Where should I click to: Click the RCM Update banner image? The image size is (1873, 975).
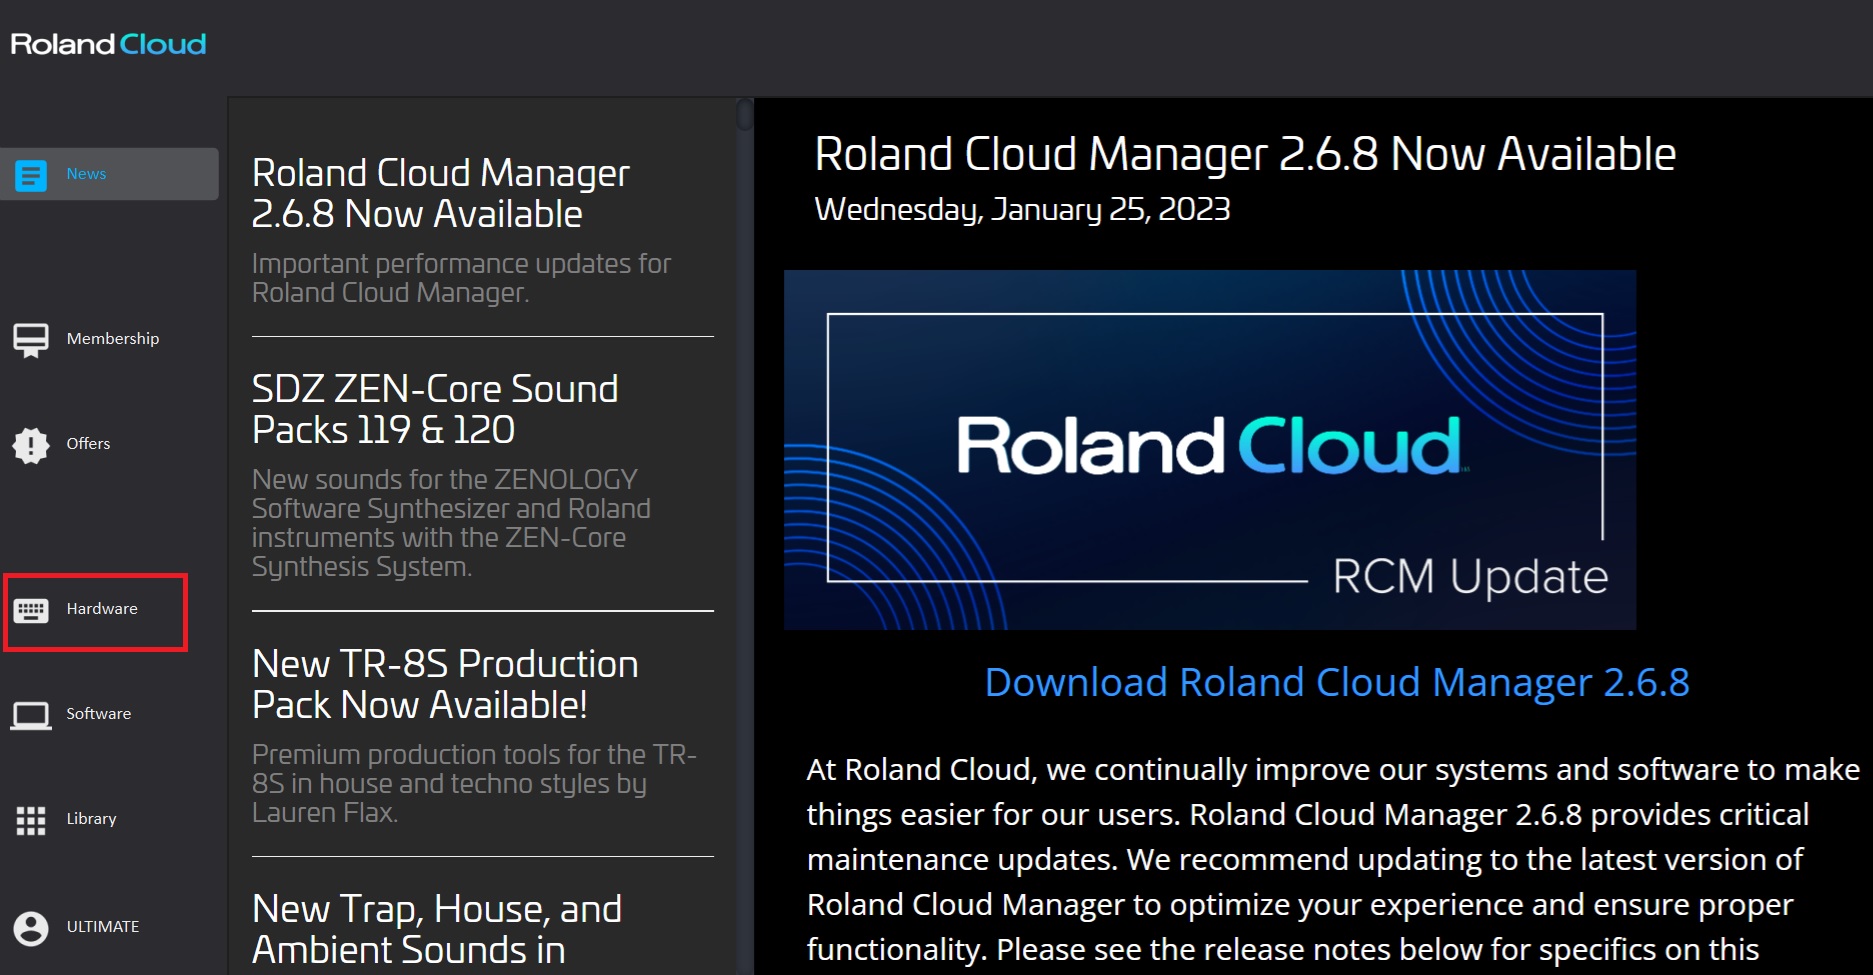pos(1210,450)
